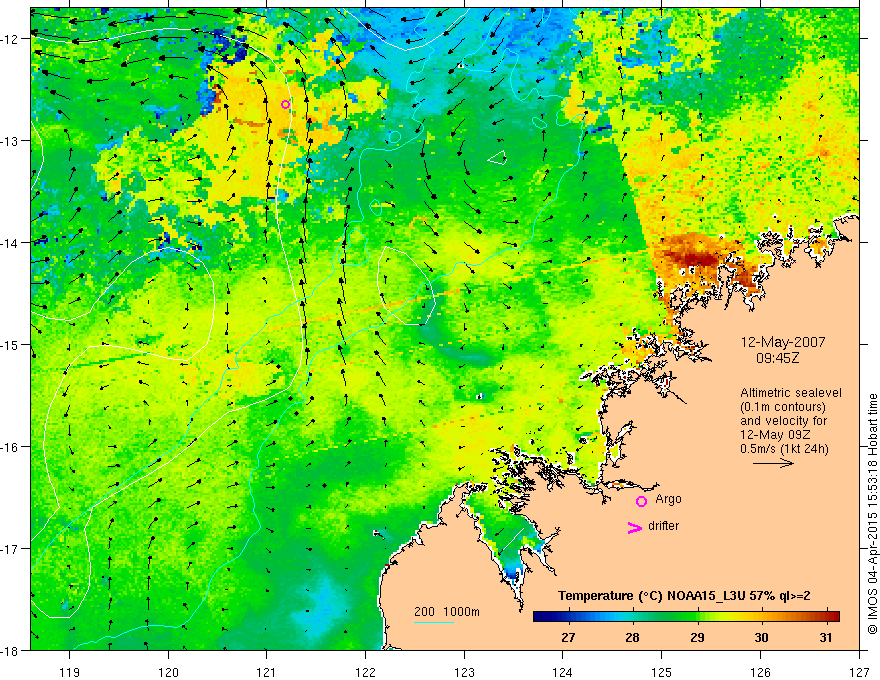Click the latitude -12 axis label
This screenshot has width=880, height=680.
[x=11, y=39]
